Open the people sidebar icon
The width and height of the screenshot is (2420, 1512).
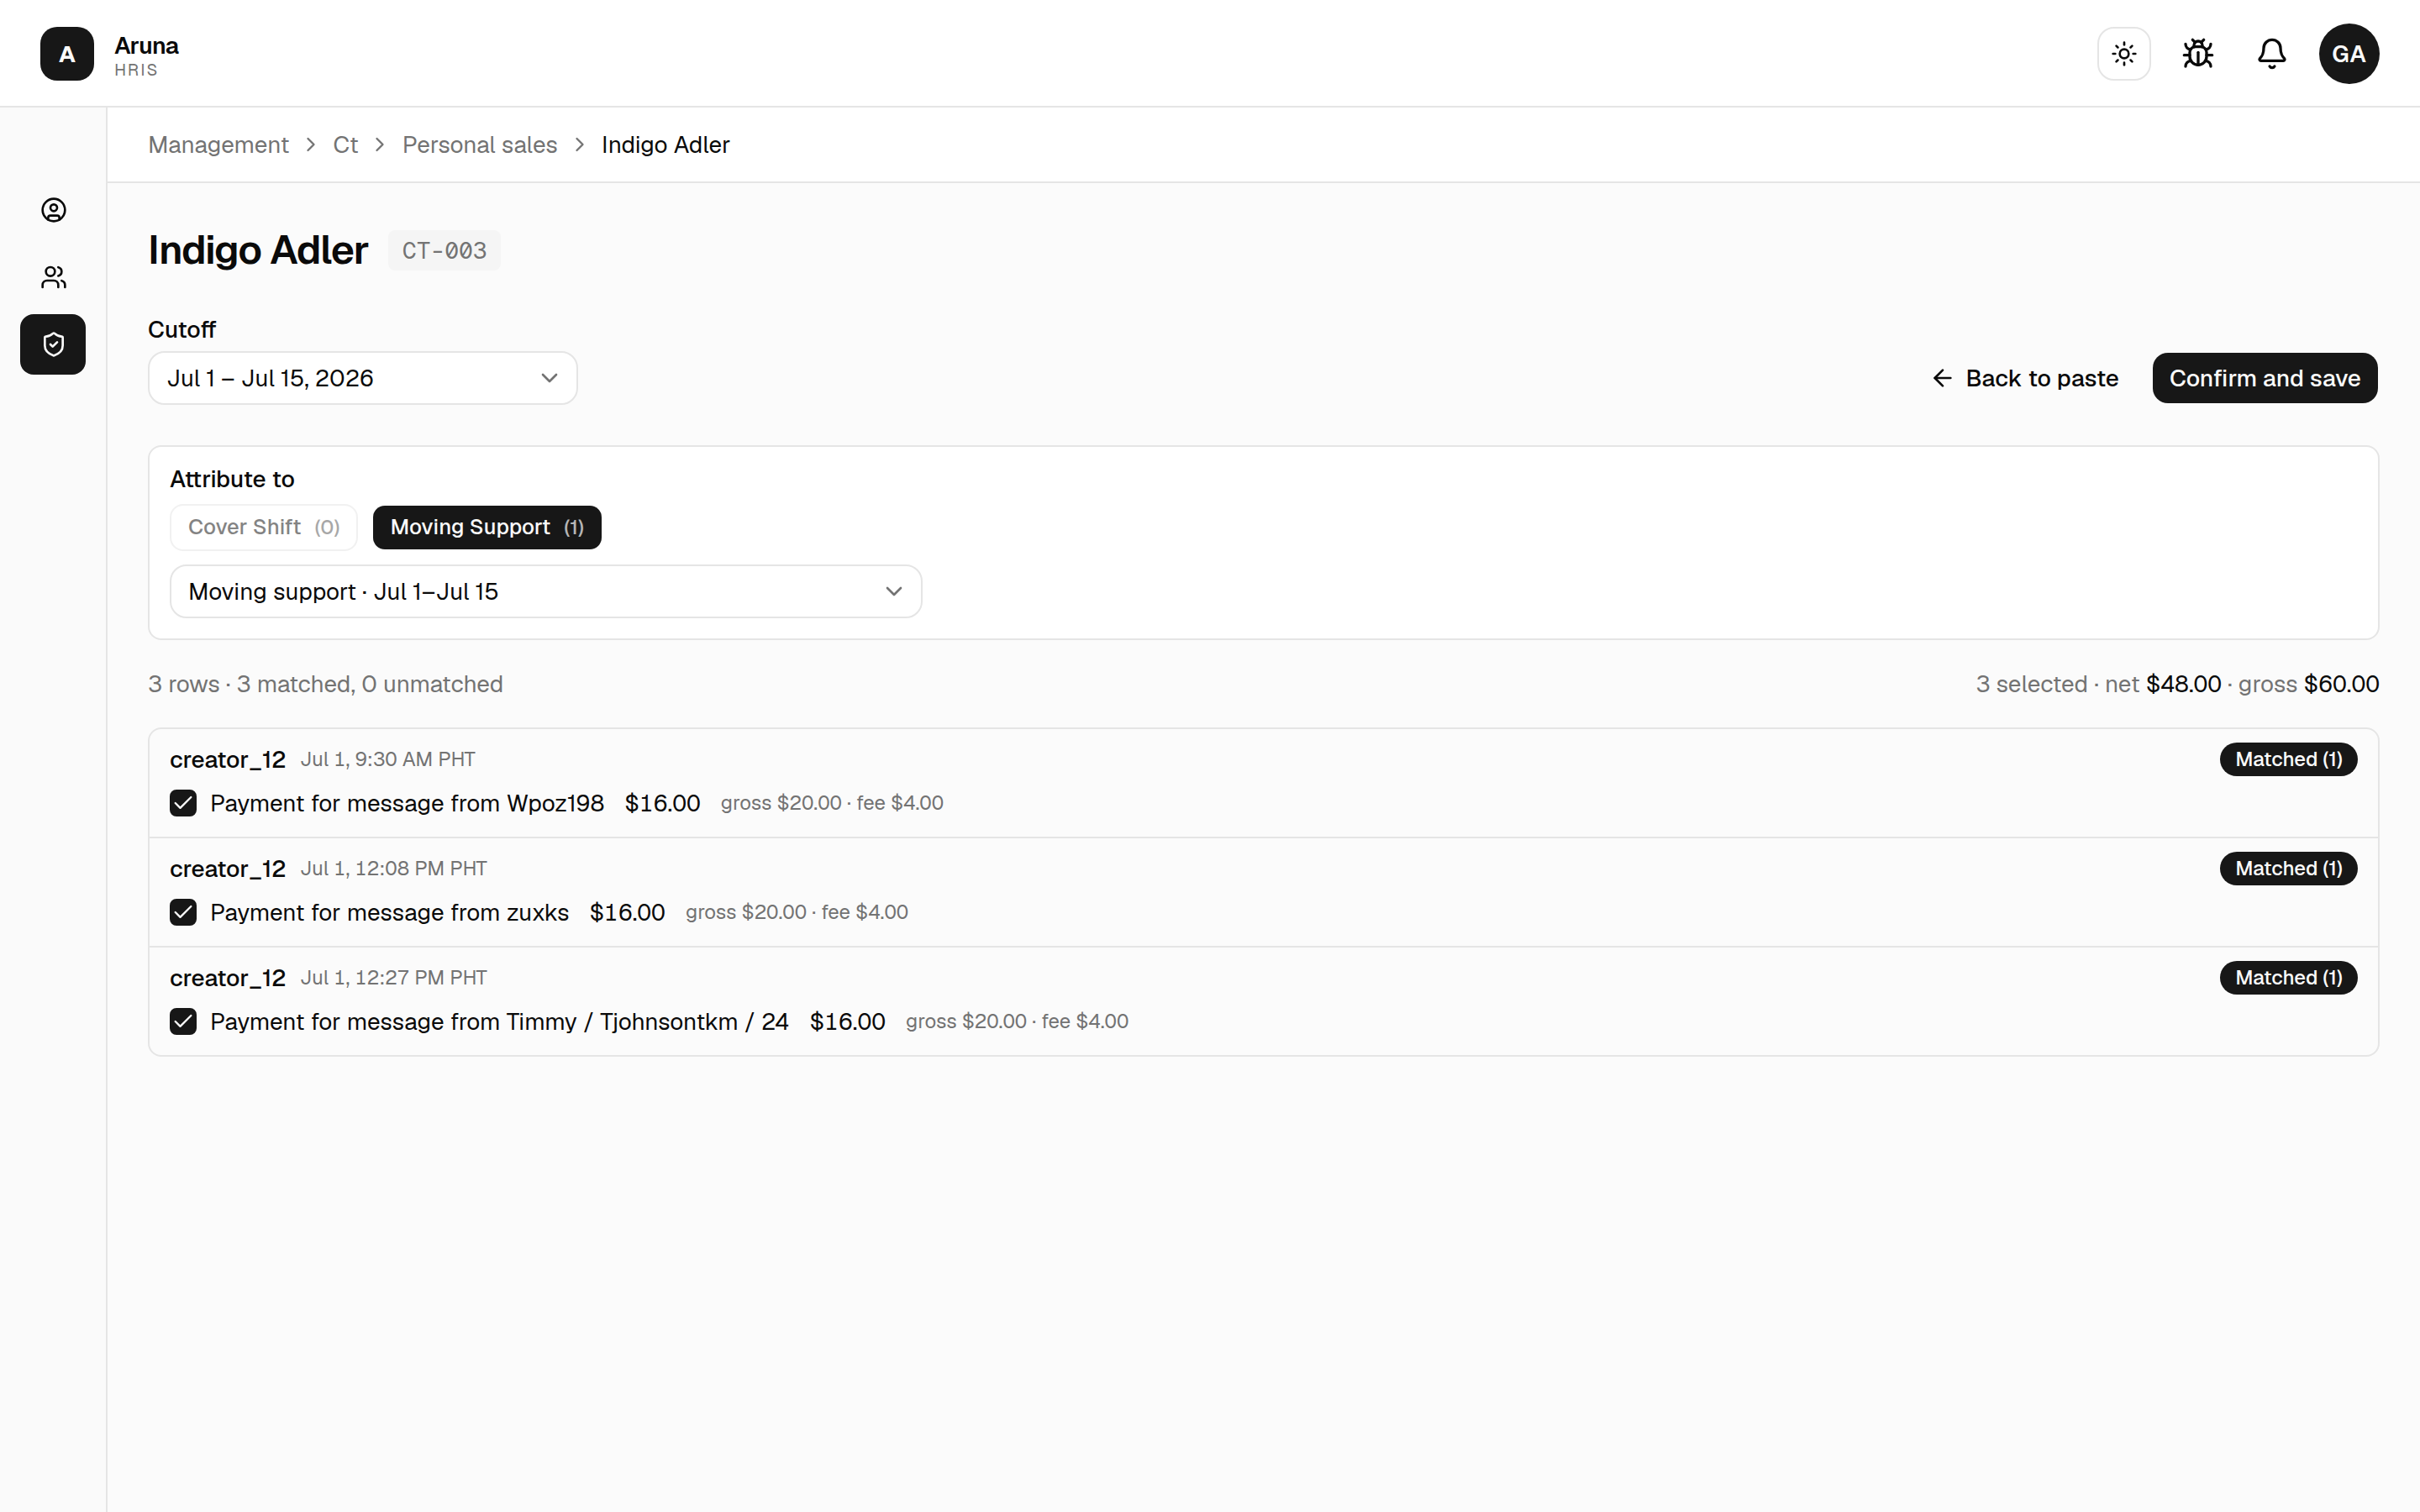(x=54, y=277)
